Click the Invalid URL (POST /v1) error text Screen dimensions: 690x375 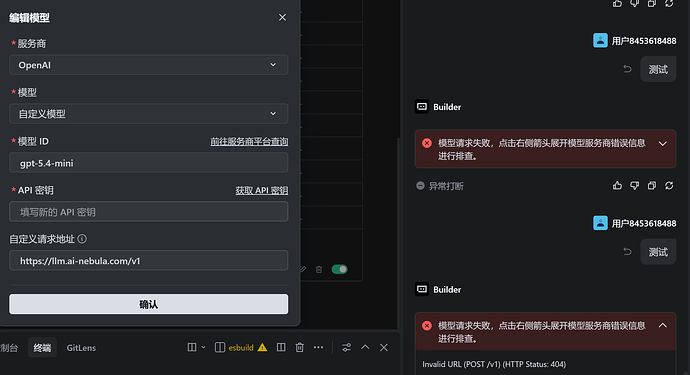pyautogui.click(x=494, y=364)
